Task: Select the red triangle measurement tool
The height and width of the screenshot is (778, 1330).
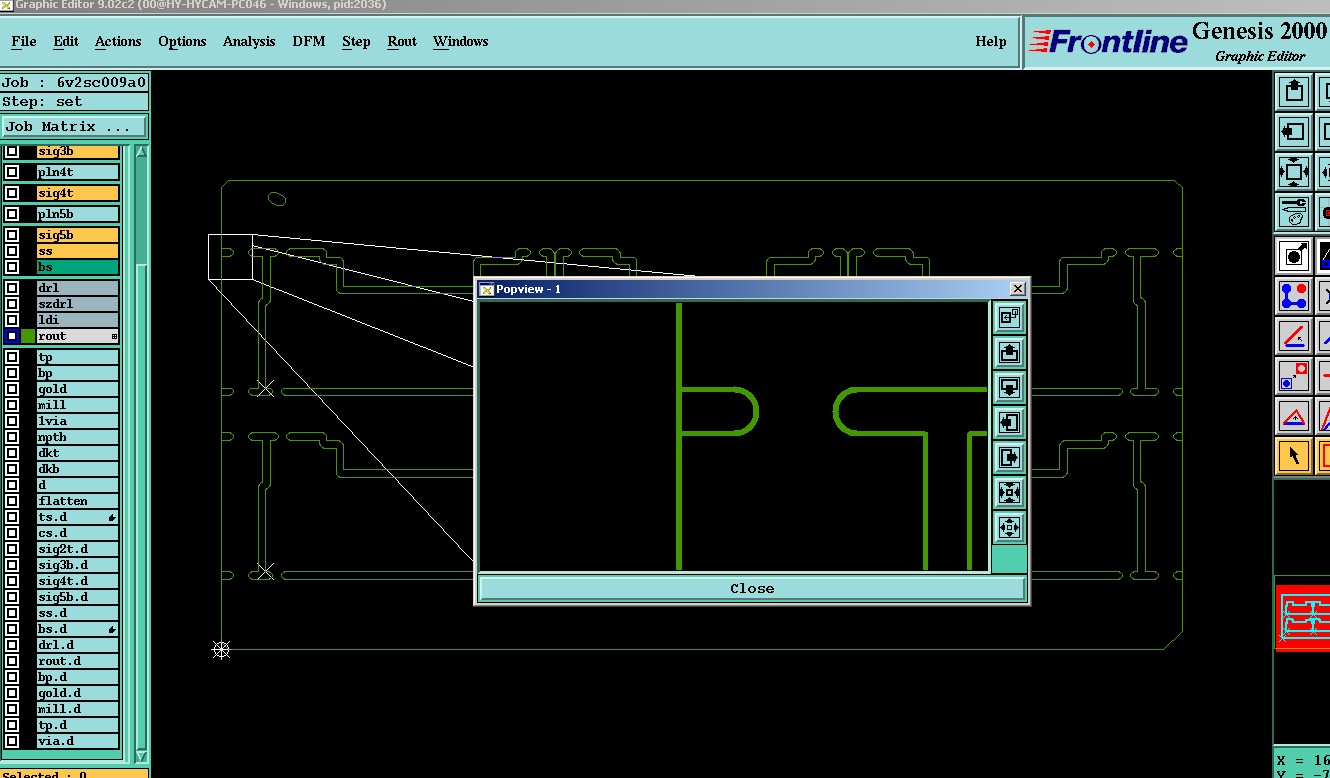Action: coord(1294,416)
